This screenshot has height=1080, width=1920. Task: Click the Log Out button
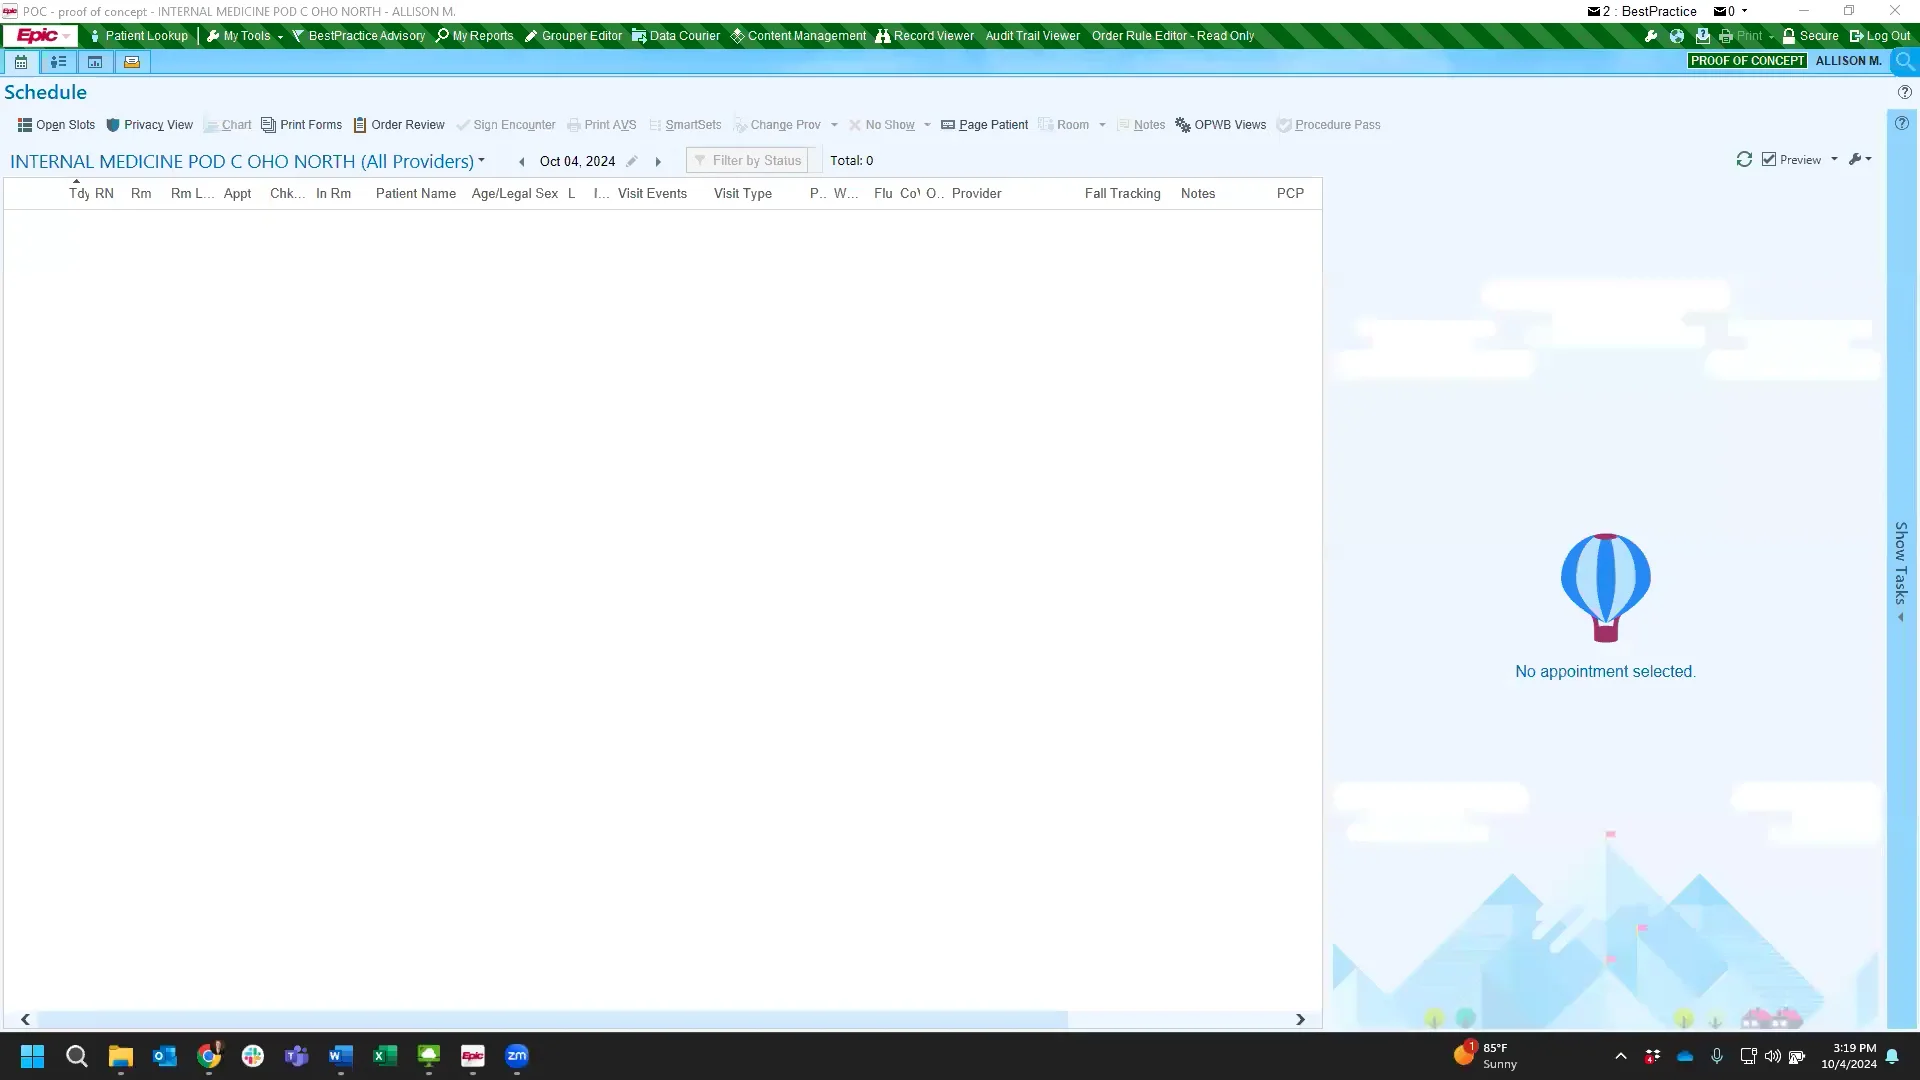pos(1880,36)
